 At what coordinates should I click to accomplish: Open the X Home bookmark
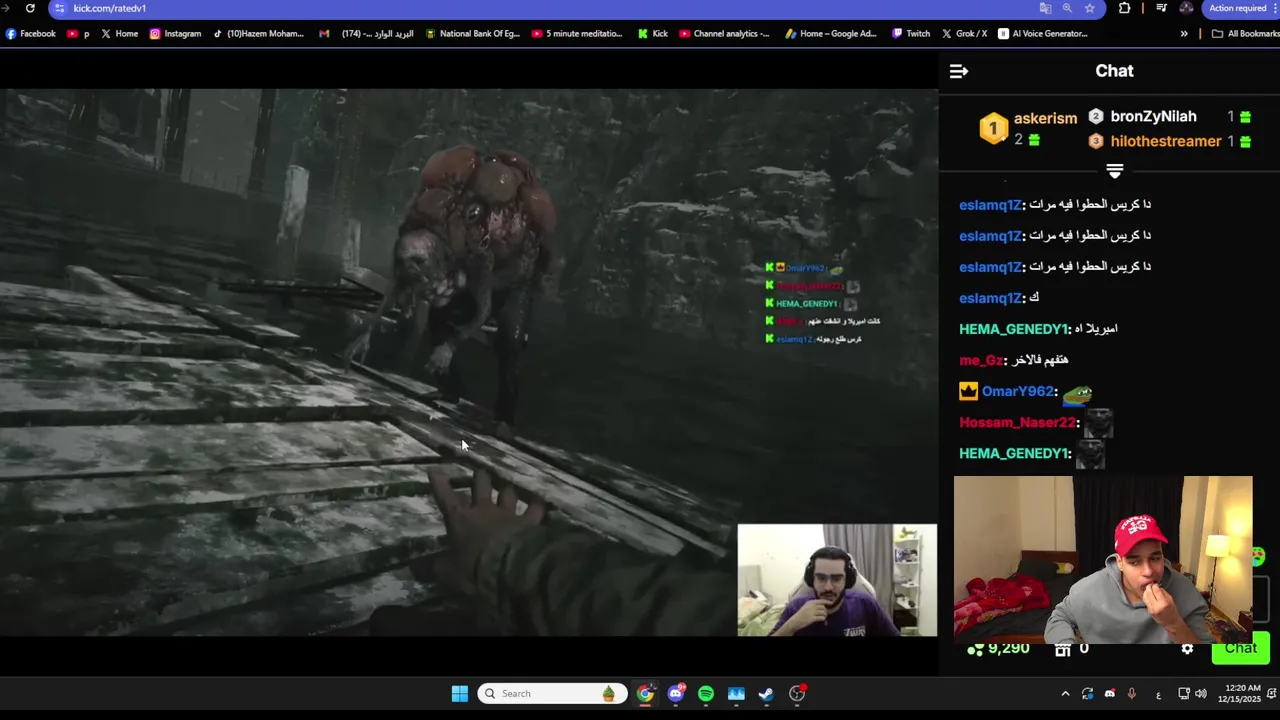coord(119,33)
